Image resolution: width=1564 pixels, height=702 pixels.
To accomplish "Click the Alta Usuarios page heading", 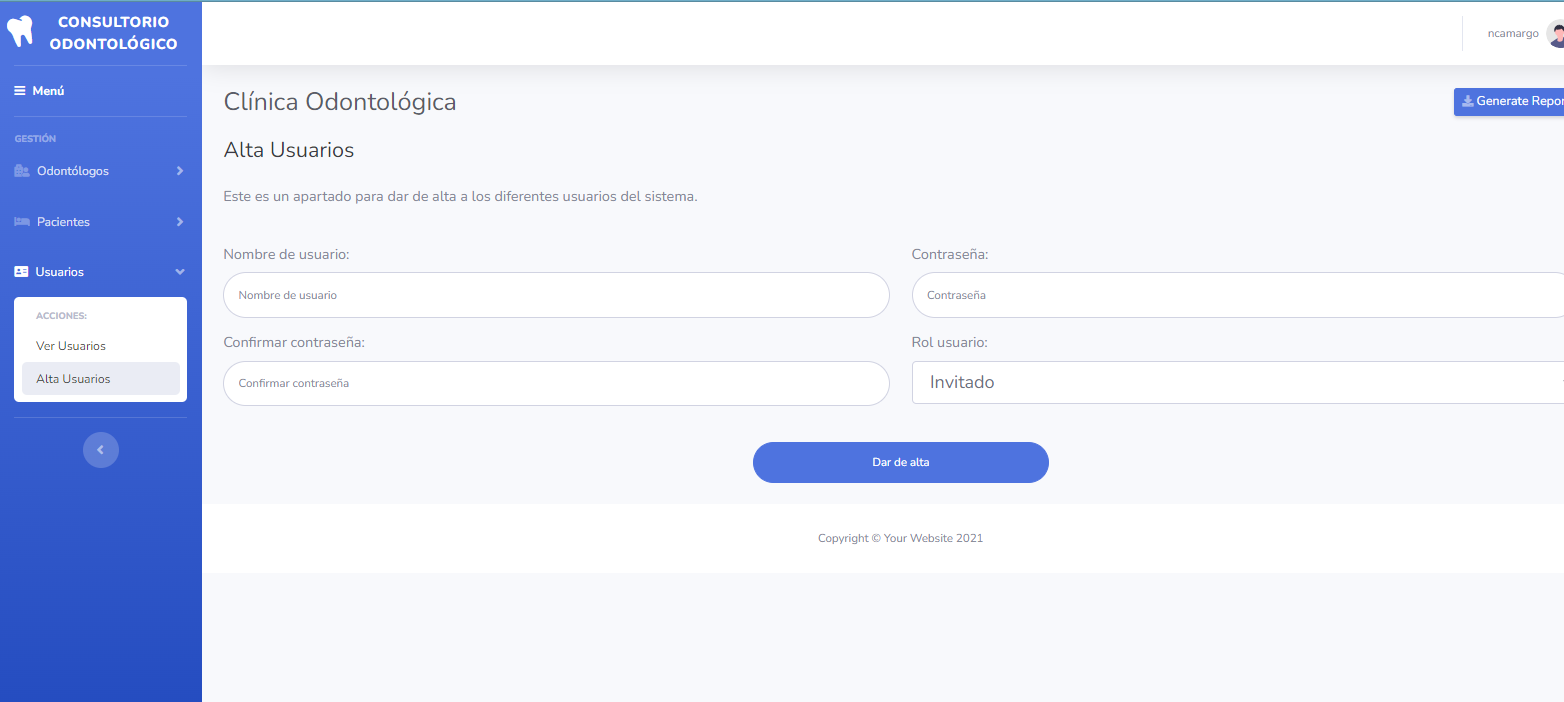I will point(289,150).
